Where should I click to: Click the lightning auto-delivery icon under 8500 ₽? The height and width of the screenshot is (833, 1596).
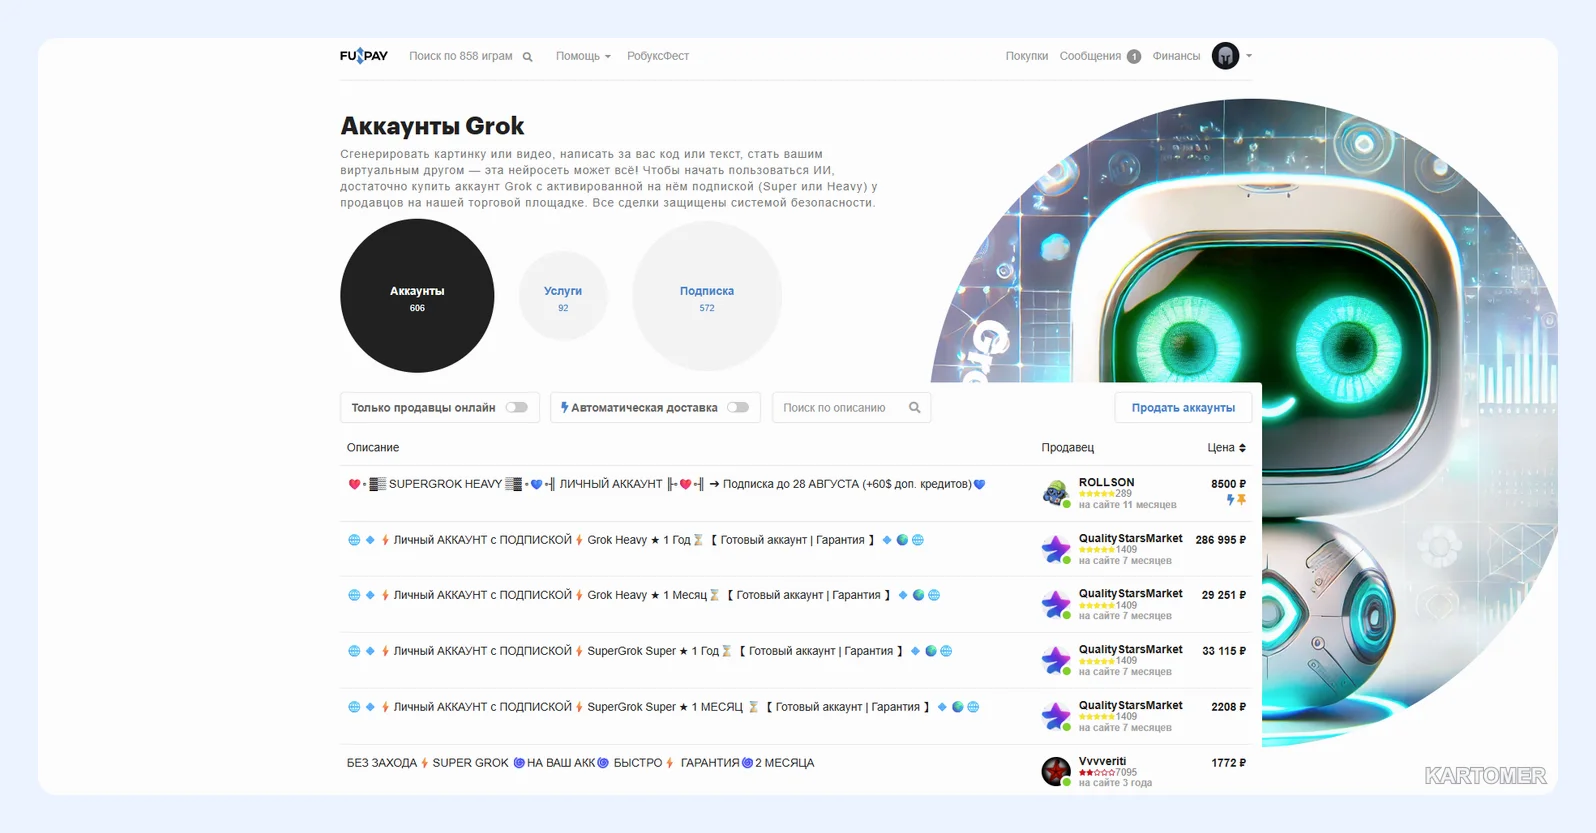[1231, 499]
